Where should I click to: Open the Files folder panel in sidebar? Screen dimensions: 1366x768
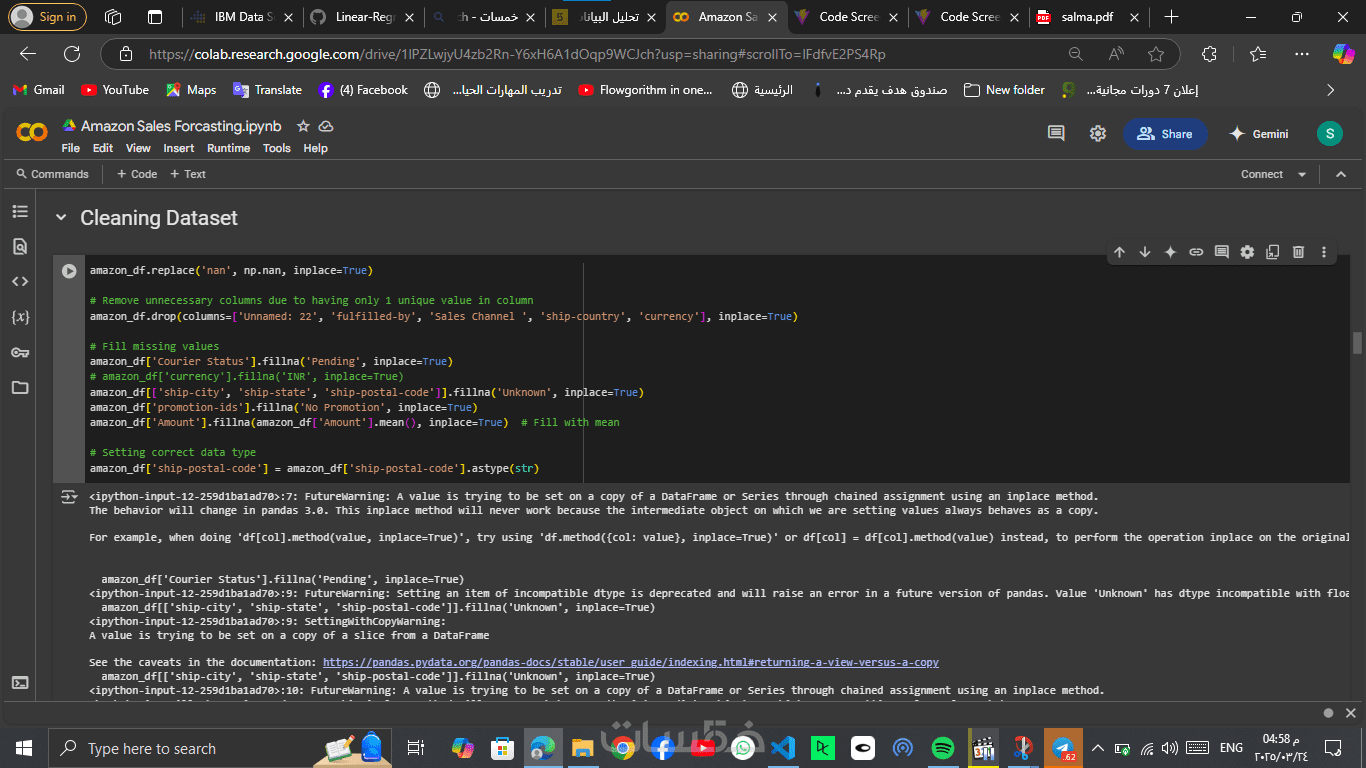pos(20,387)
